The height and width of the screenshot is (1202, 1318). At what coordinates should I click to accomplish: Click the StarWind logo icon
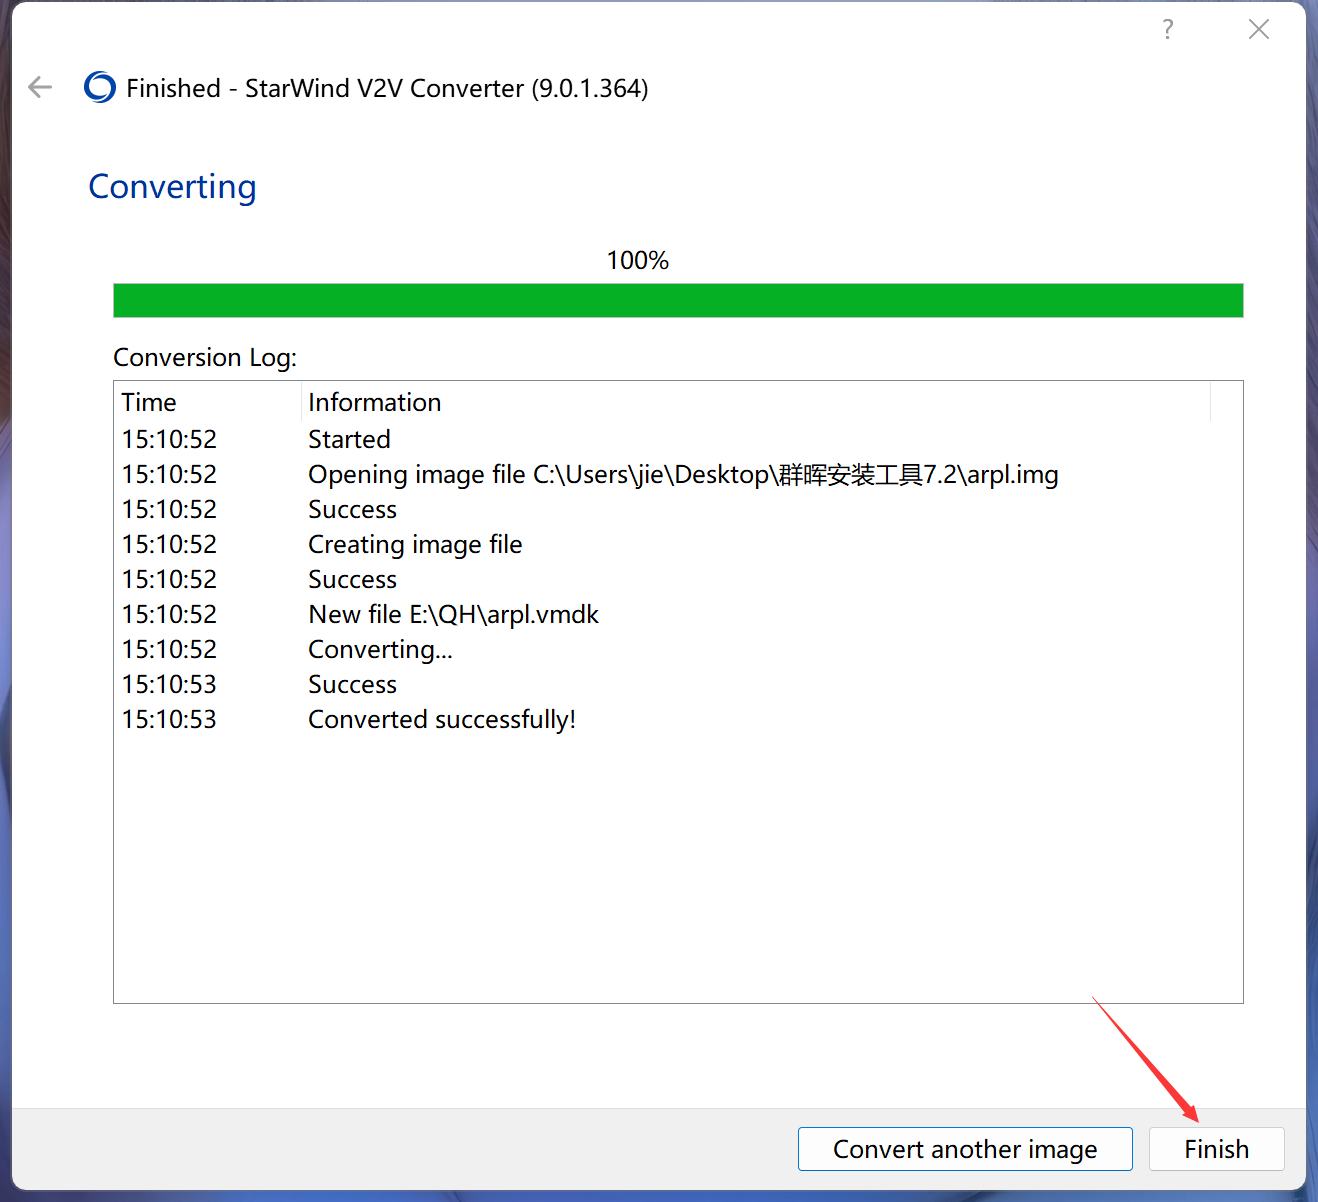100,88
